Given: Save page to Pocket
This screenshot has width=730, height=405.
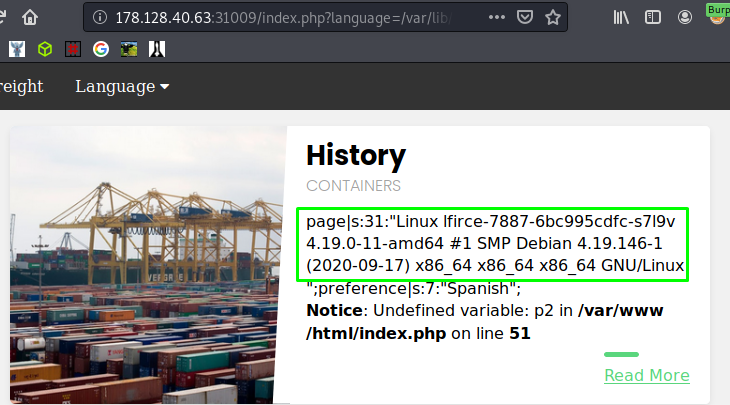Looking at the screenshot, I should [x=526, y=17].
